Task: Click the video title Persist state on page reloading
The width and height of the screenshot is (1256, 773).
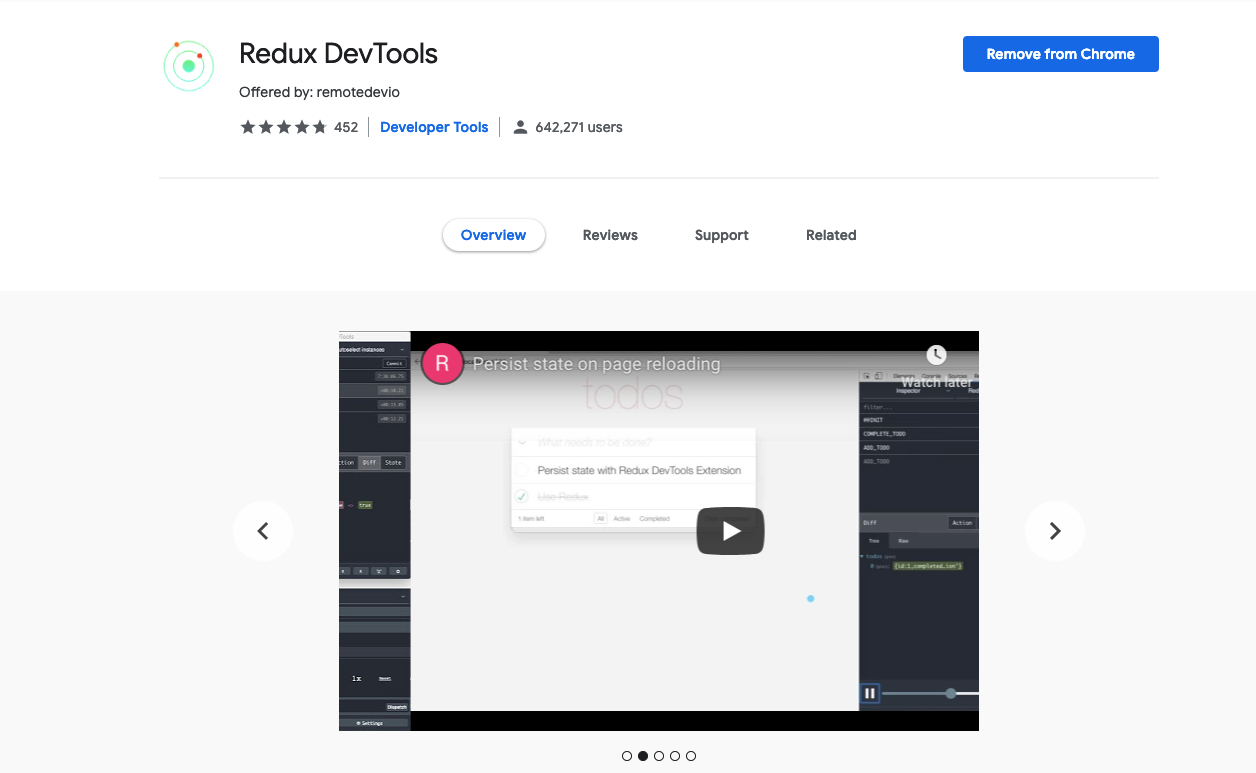Action: point(596,364)
